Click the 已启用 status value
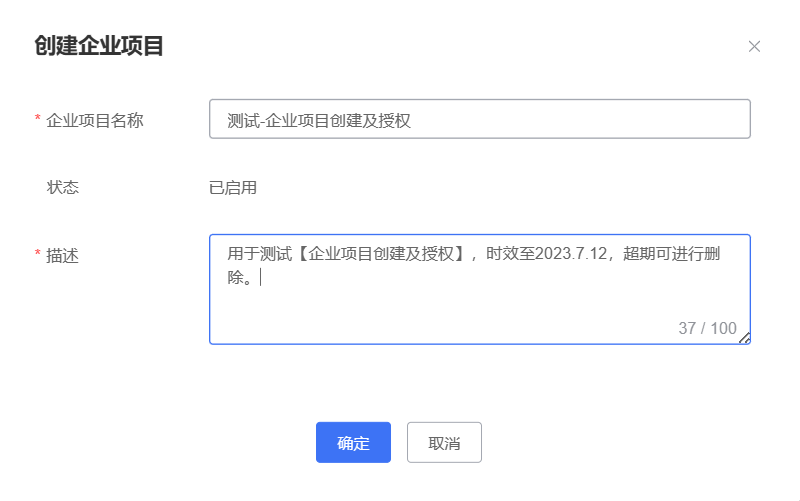This screenshot has height=501, width=800. tap(233, 187)
